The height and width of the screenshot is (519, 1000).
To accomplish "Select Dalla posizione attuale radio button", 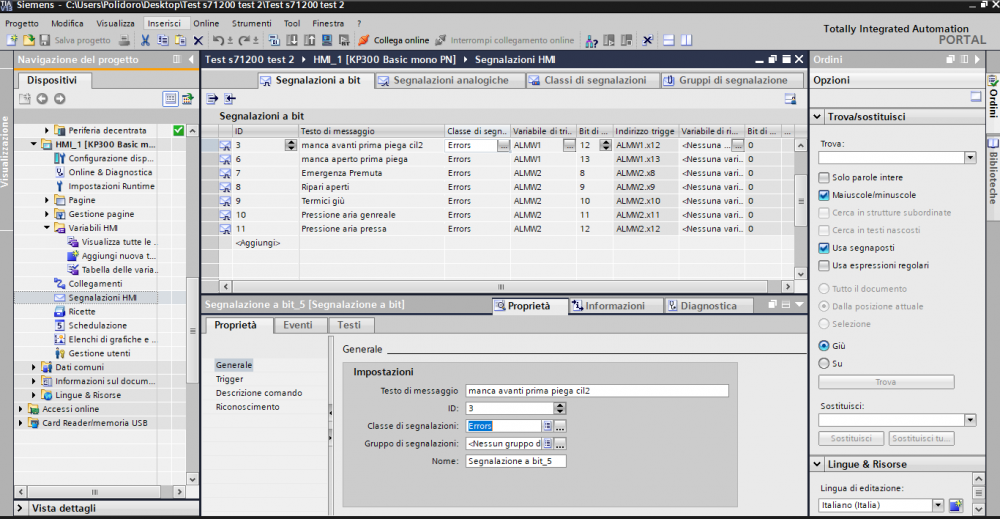I will pyautogui.click(x=824, y=306).
